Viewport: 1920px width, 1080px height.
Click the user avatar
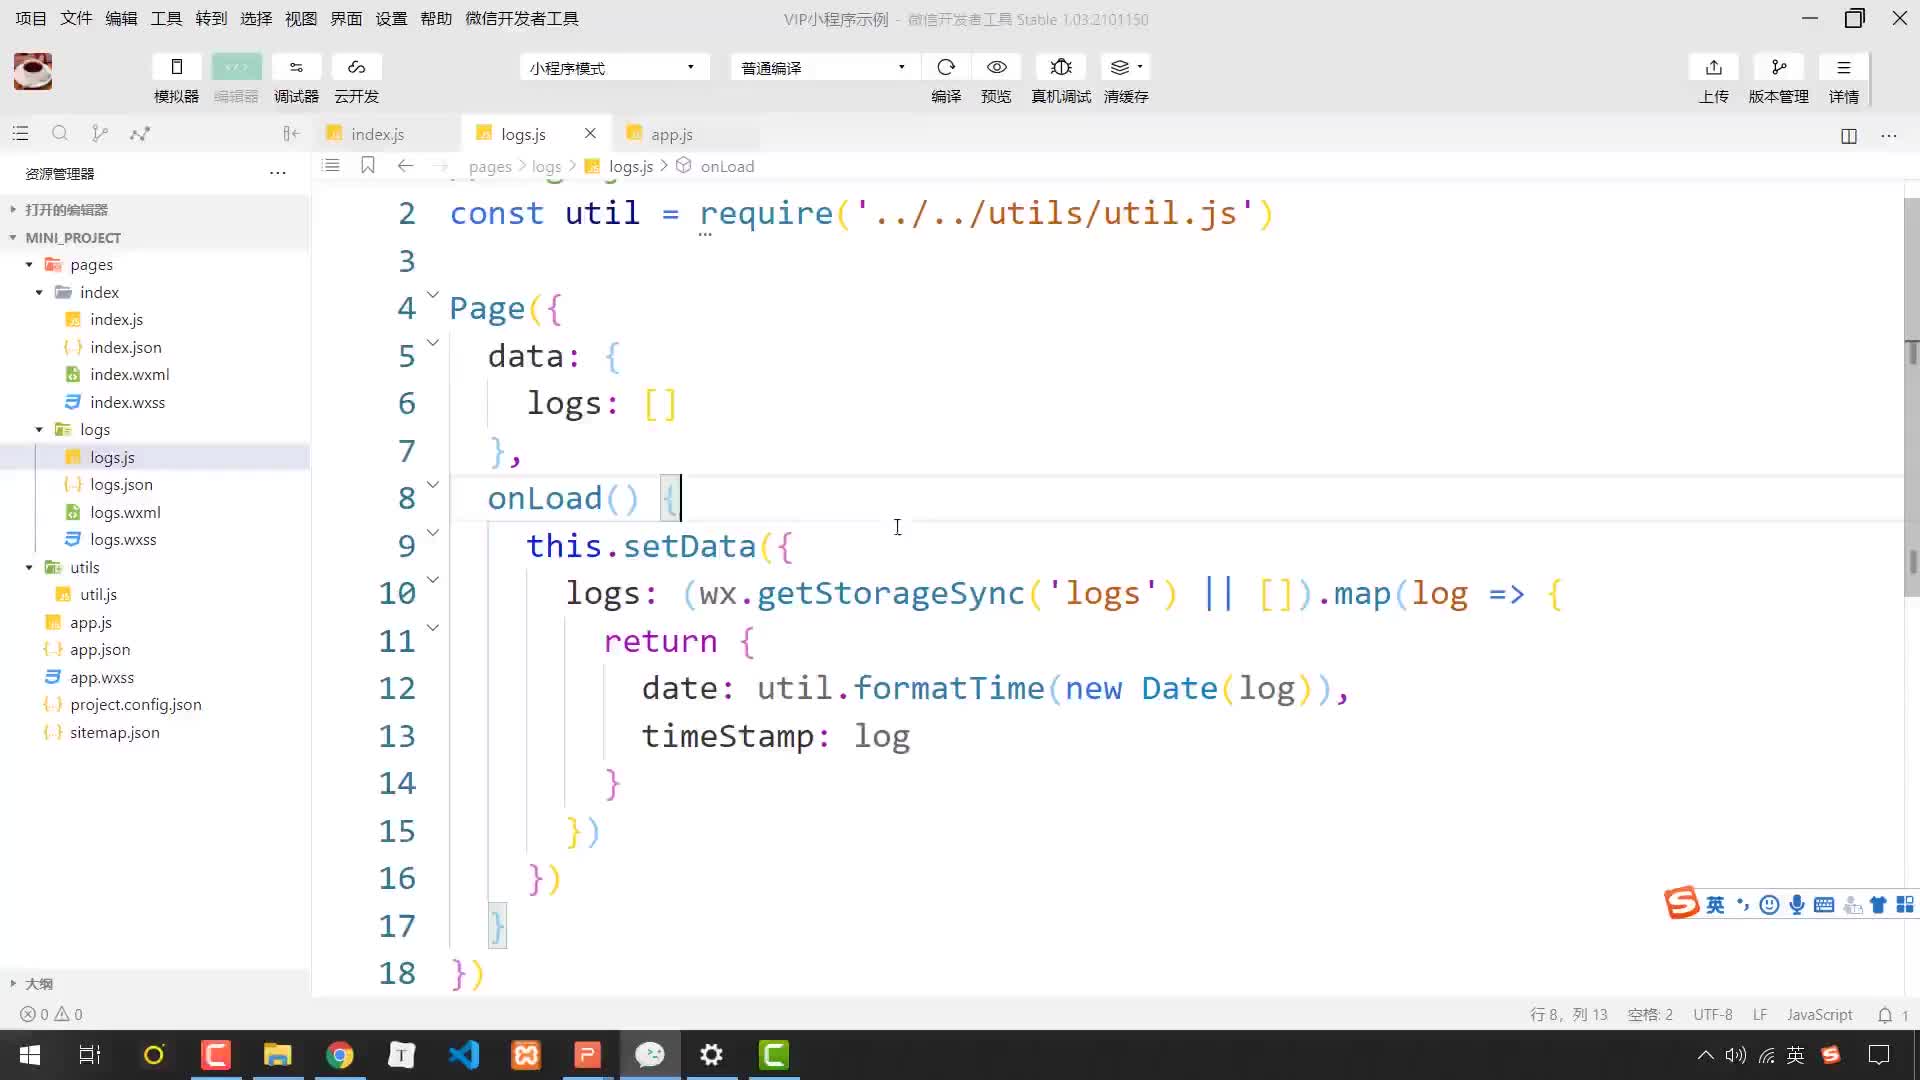(33, 71)
